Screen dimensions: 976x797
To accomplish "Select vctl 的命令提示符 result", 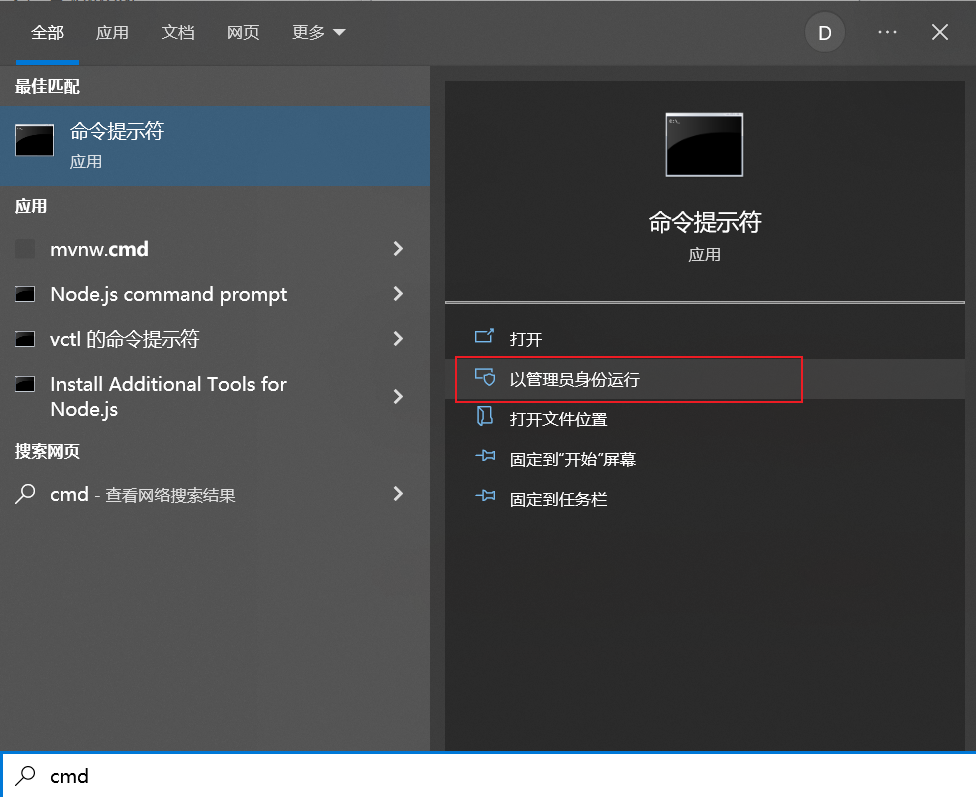I will (215, 339).
